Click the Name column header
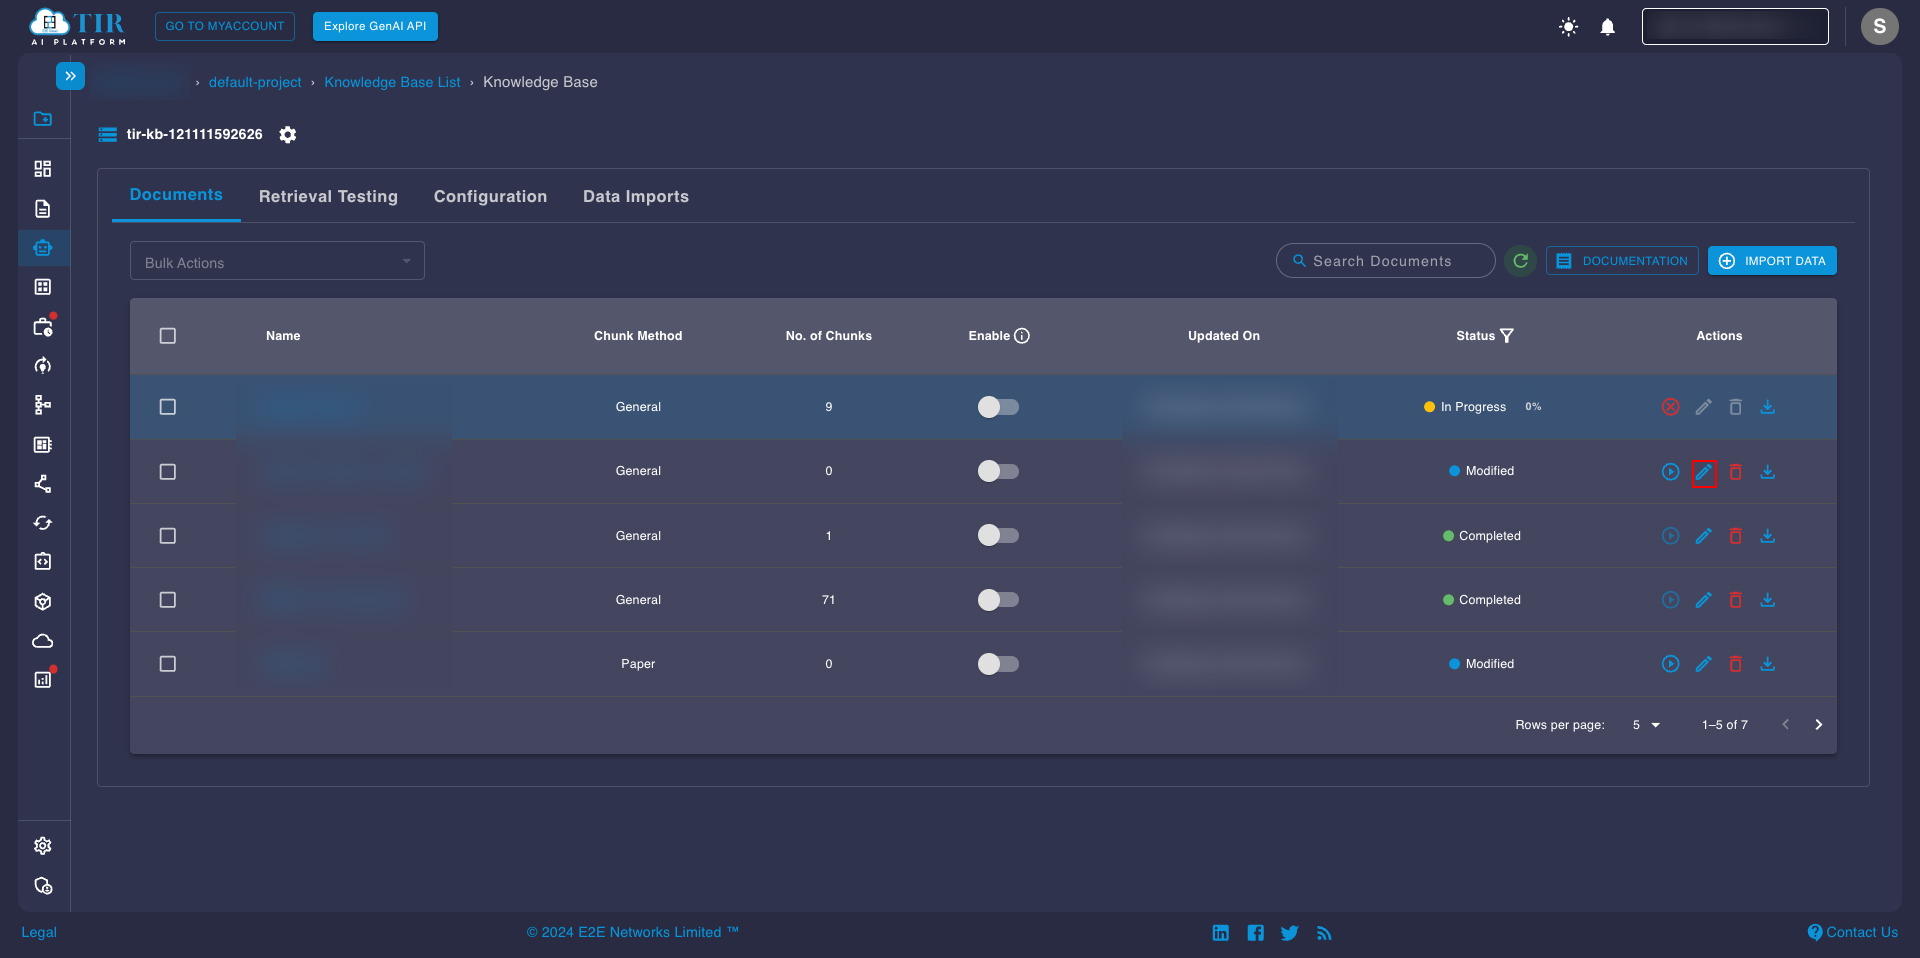Viewport: 1920px width, 958px height. click(x=283, y=336)
